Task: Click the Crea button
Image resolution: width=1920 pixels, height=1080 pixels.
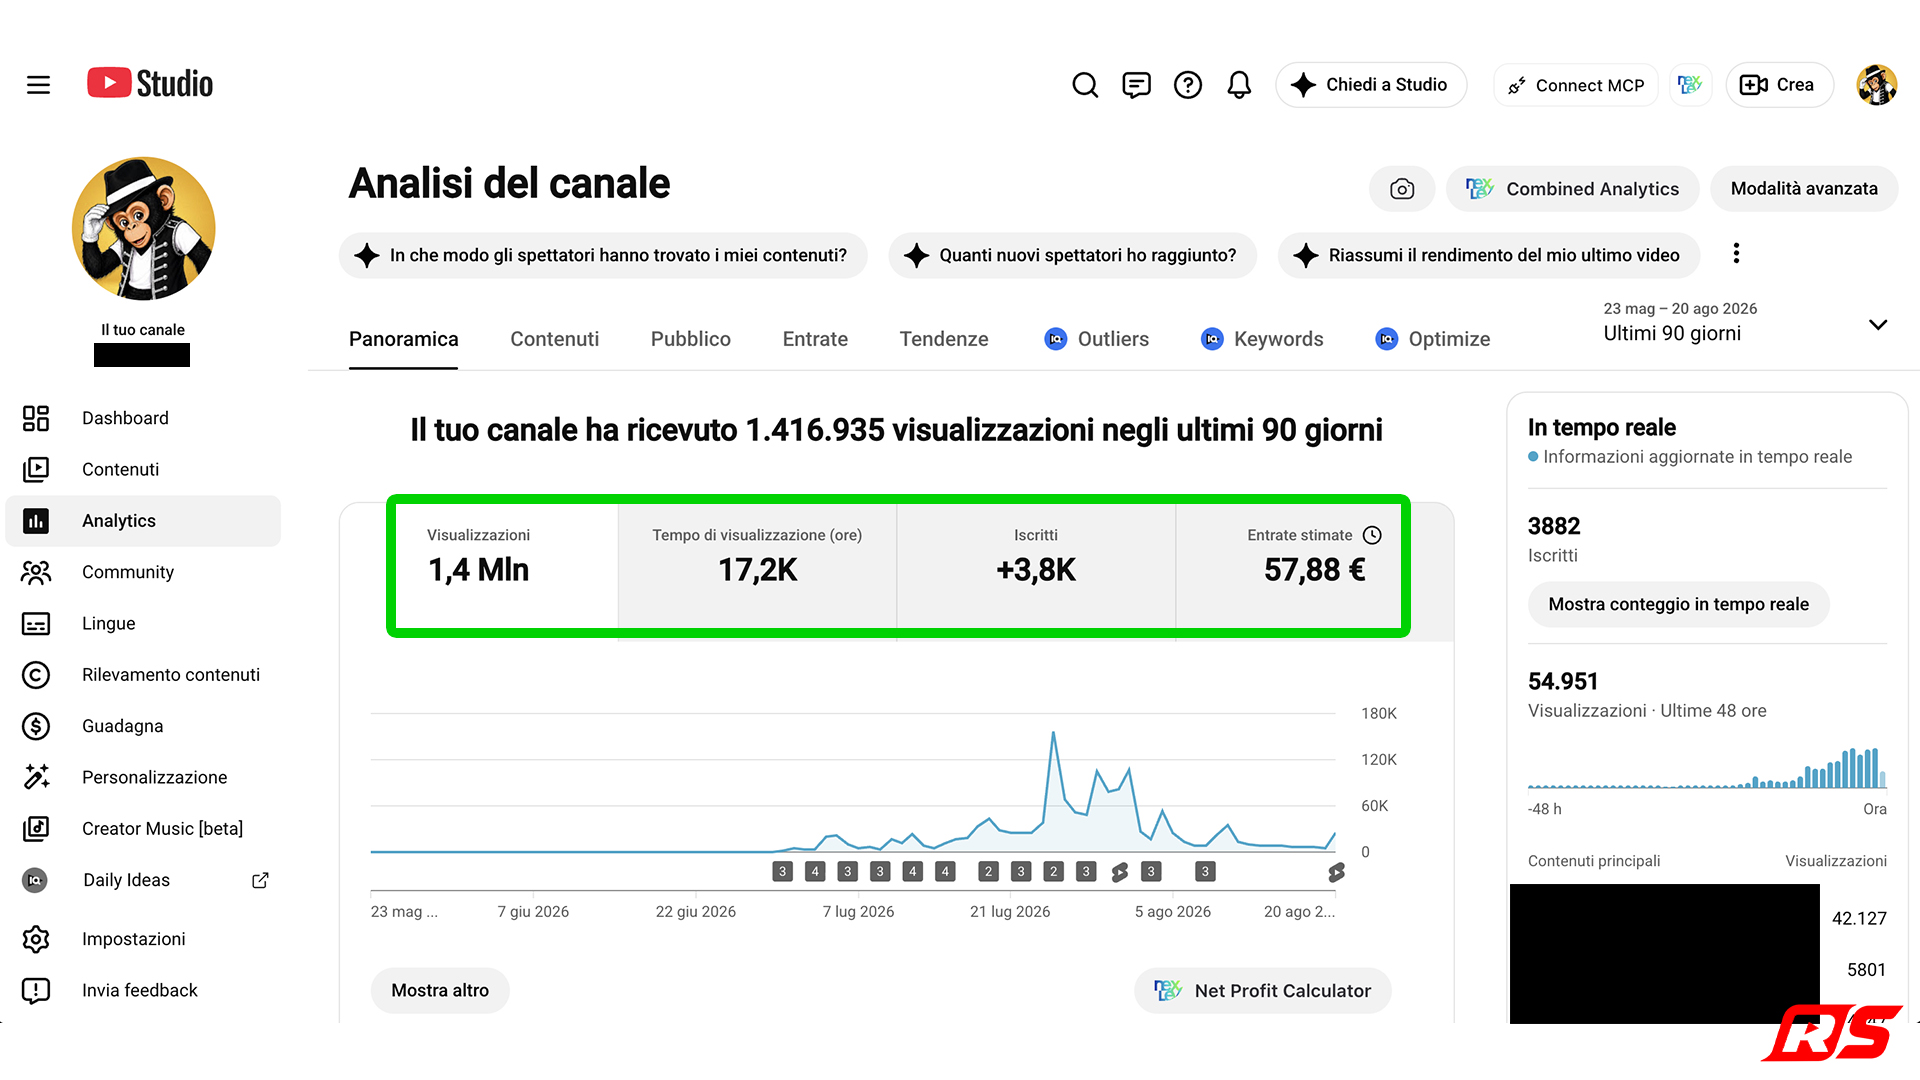Action: coord(1780,85)
